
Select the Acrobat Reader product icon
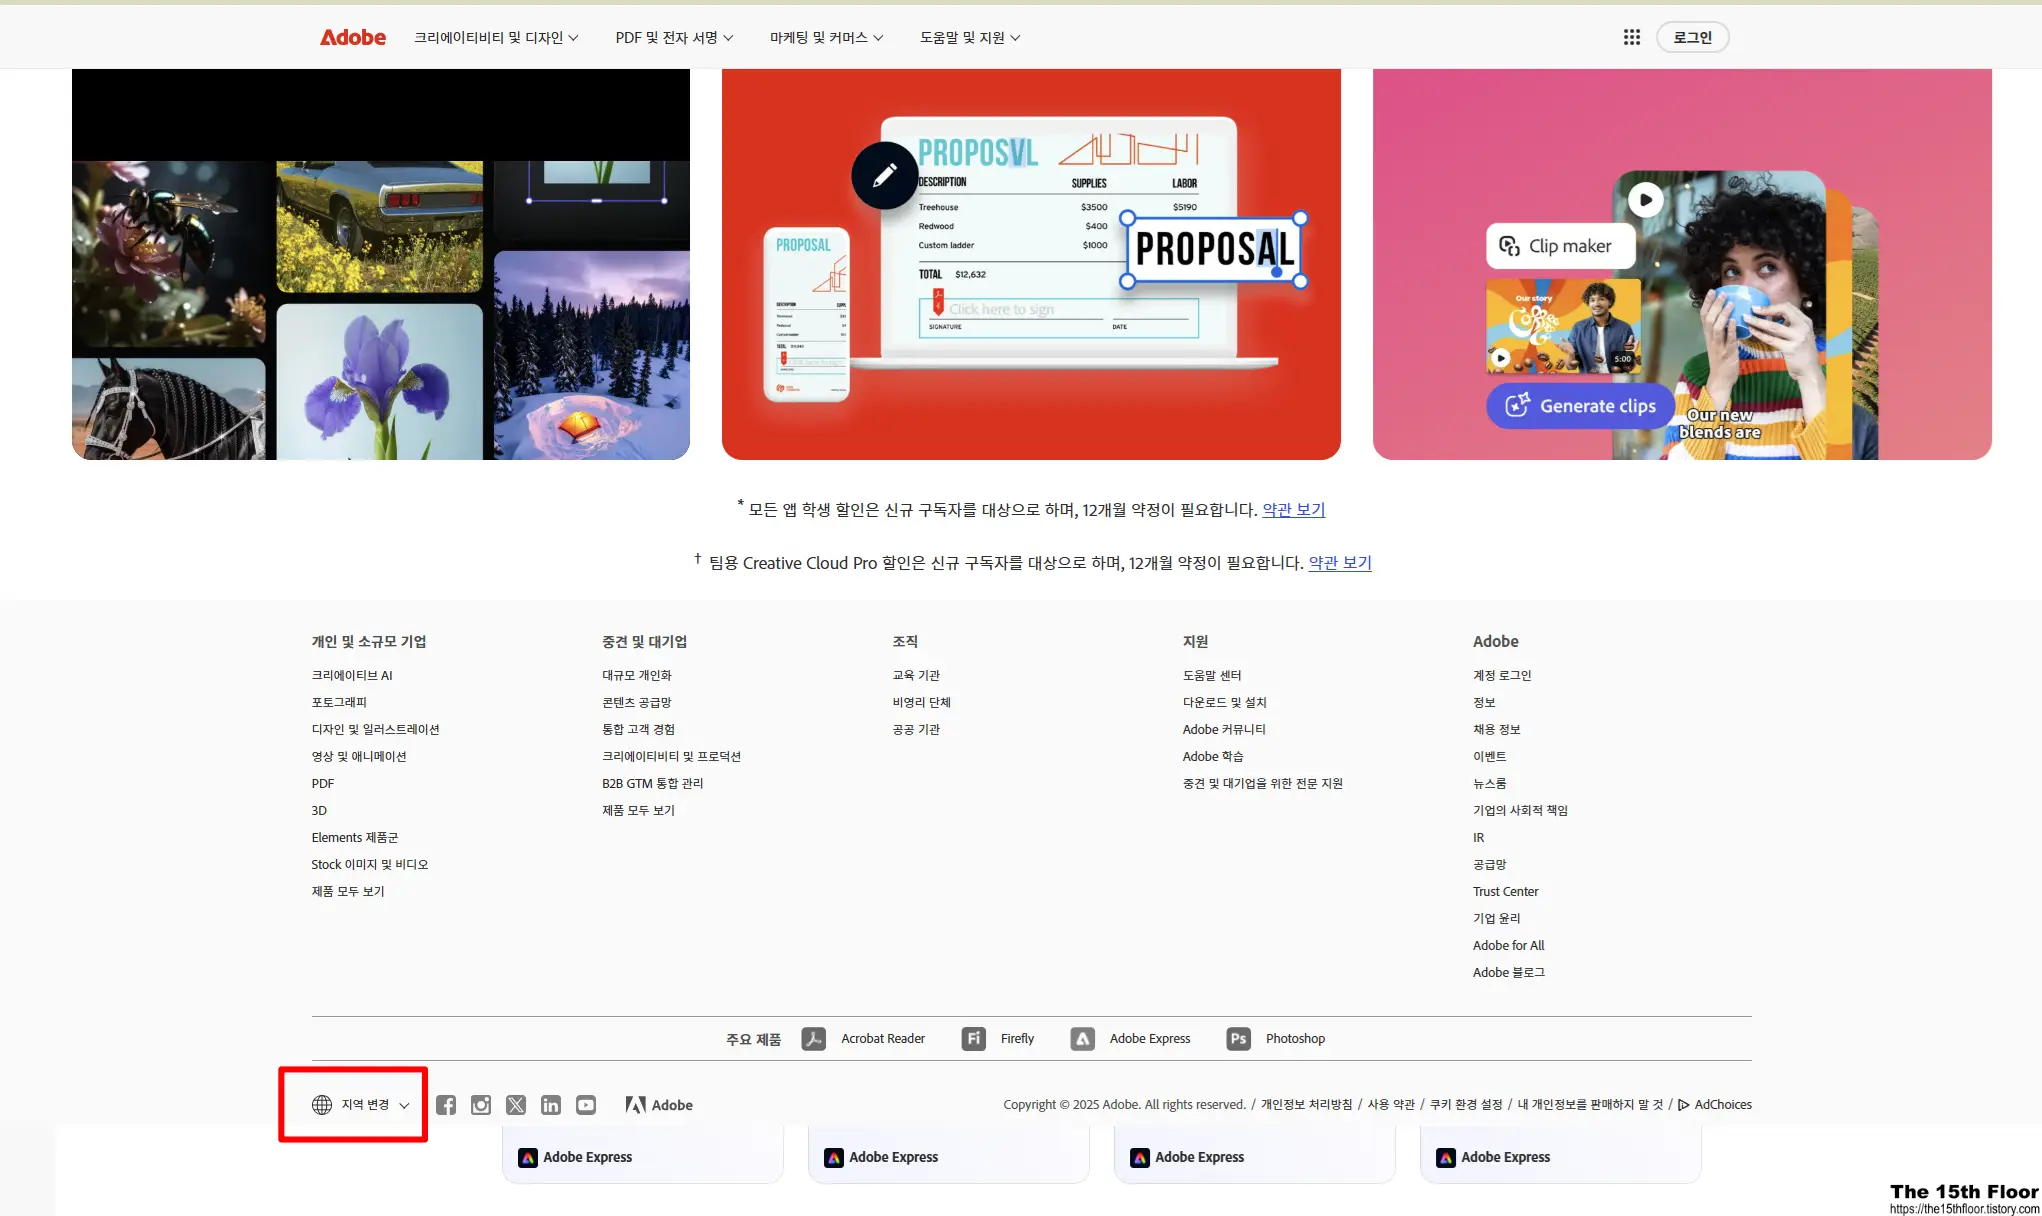tap(815, 1038)
